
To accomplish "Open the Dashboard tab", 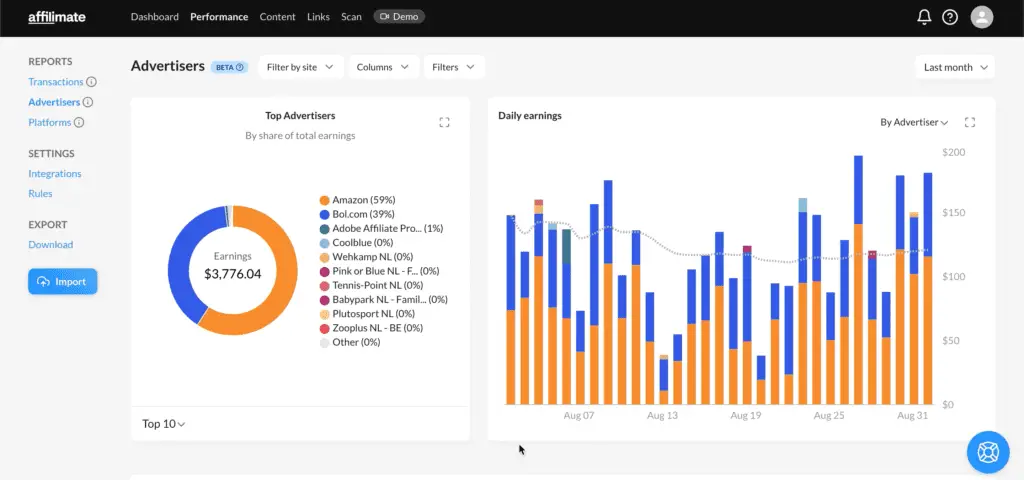I will [155, 17].
